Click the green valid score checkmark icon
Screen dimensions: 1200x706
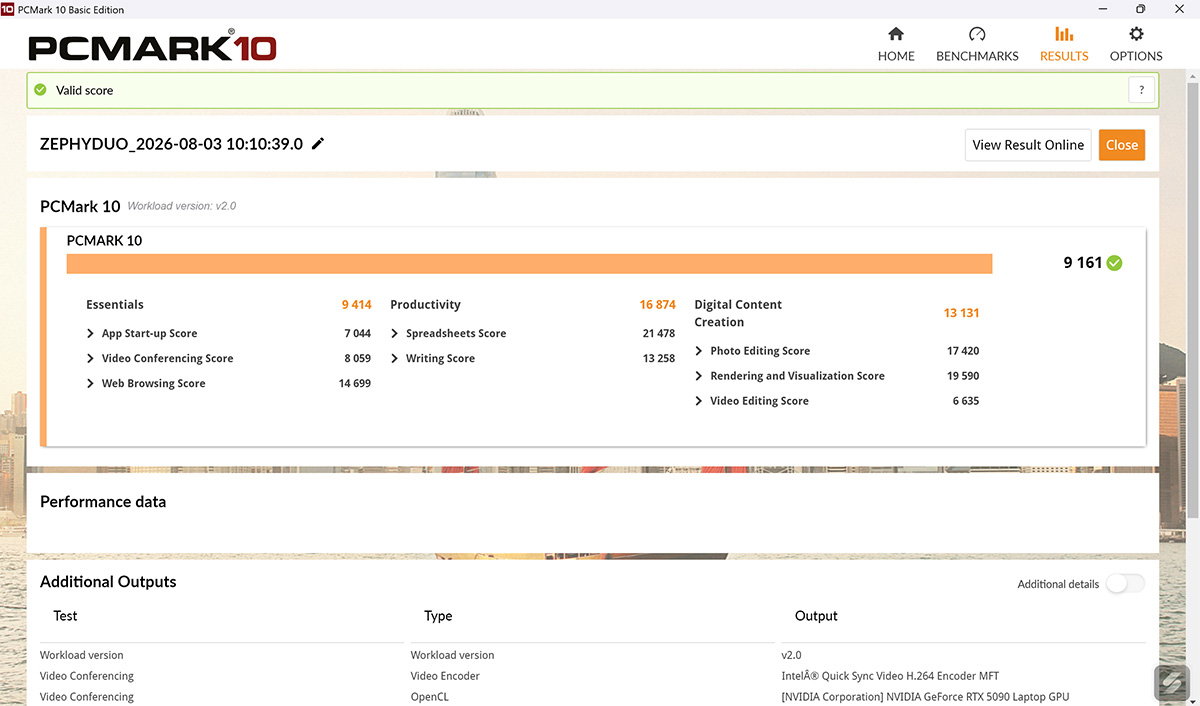40,90
